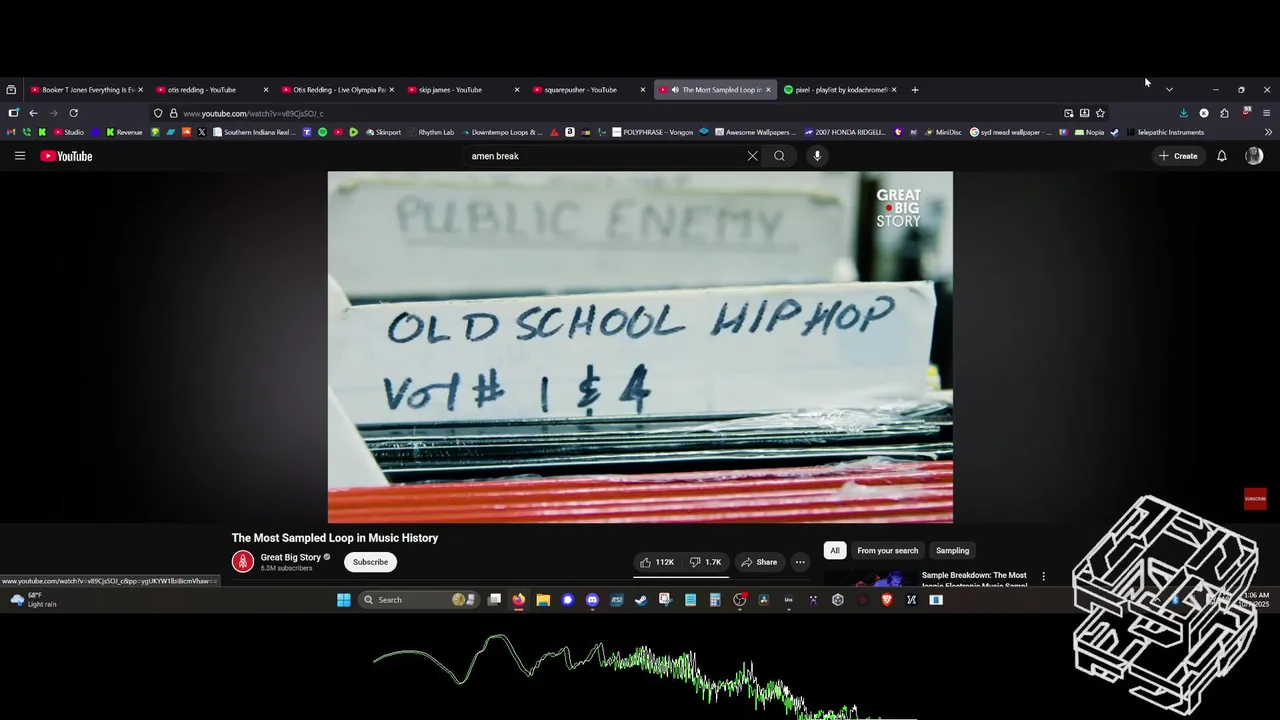Toggle the browser sidebar icon
Image resolution: width=1280 pixels, height=720 pixels.
(x=13, y=113)
